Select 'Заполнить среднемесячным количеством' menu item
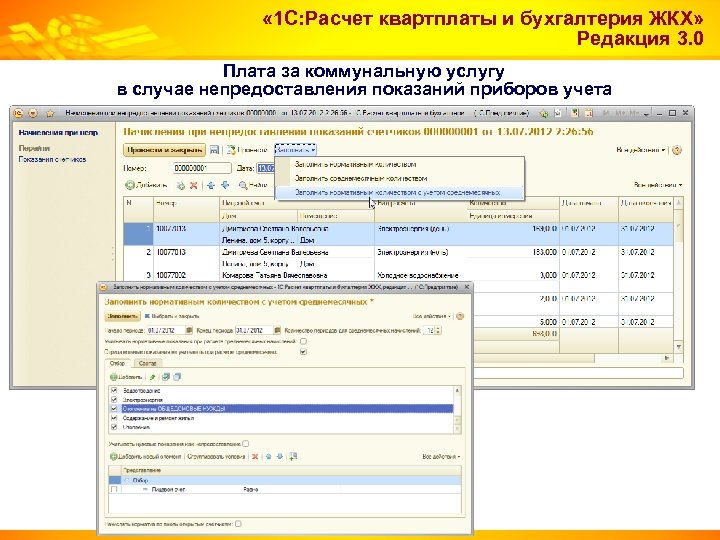This screenshot has width=720, height=540. 361,178
